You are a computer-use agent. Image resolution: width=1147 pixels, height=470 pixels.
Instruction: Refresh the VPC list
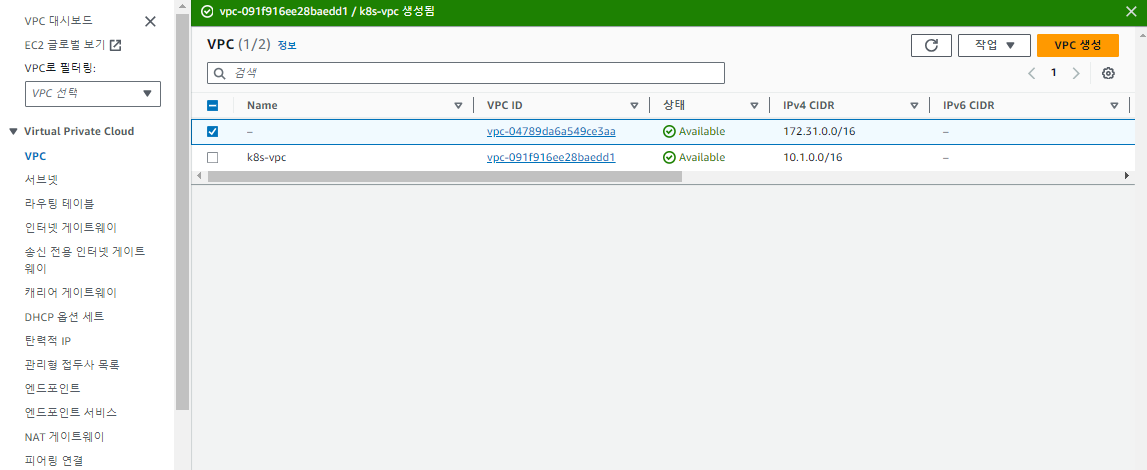[x=931, y=45]
